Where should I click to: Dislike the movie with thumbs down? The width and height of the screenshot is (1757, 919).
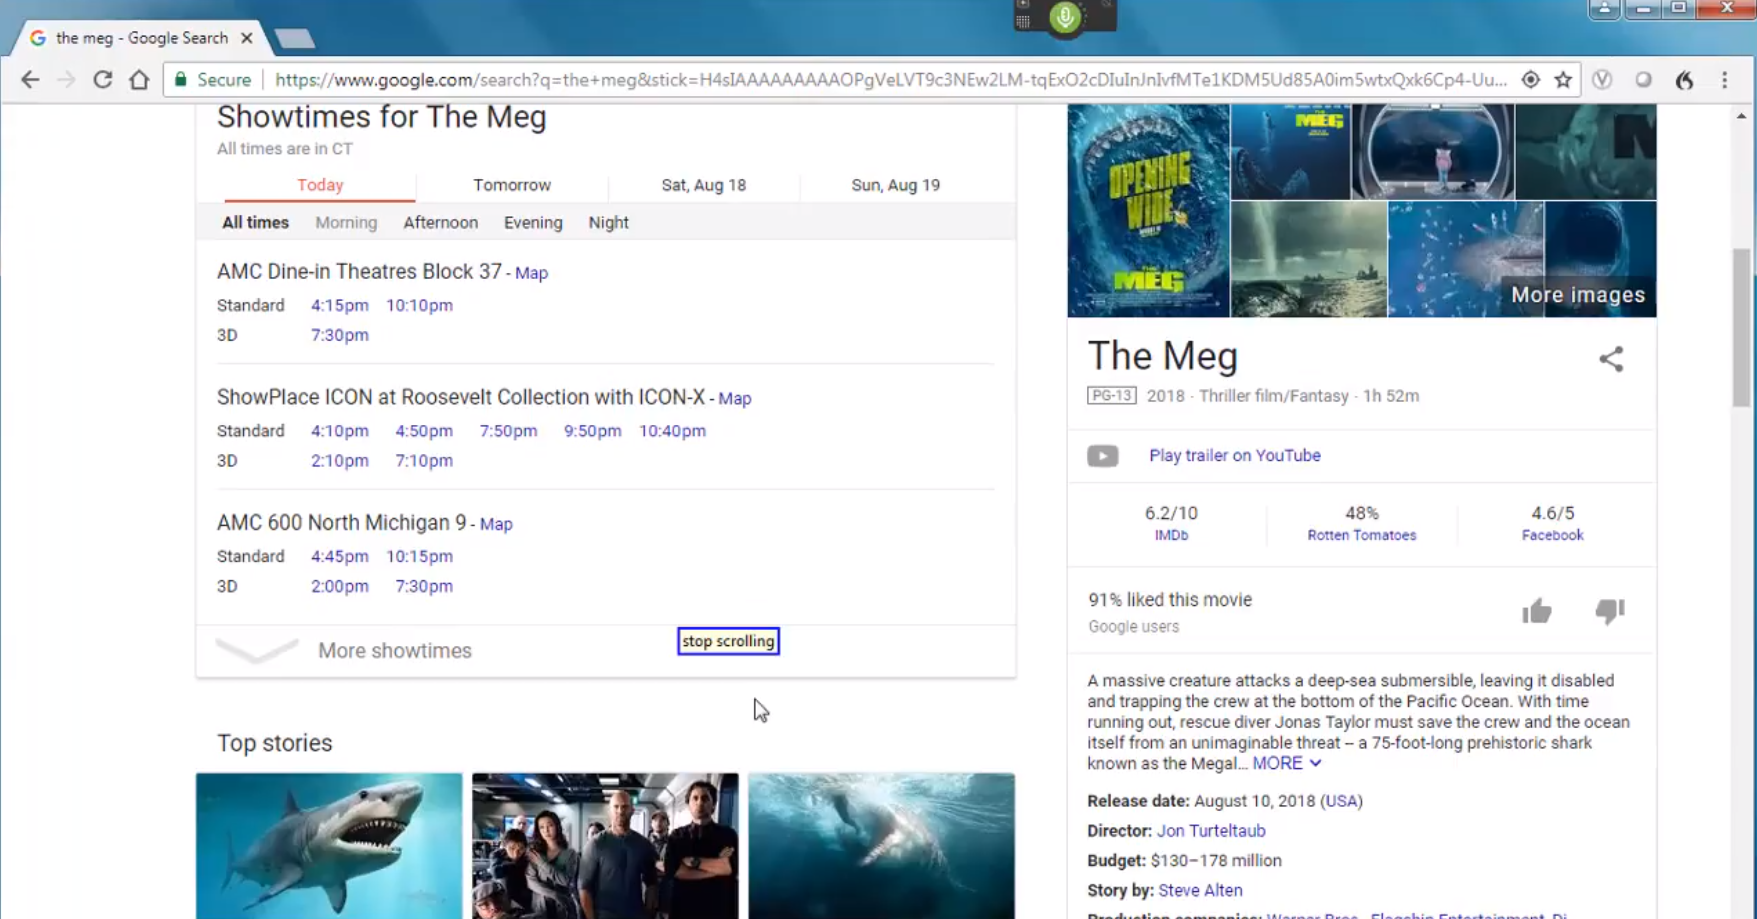(1609, 611)
